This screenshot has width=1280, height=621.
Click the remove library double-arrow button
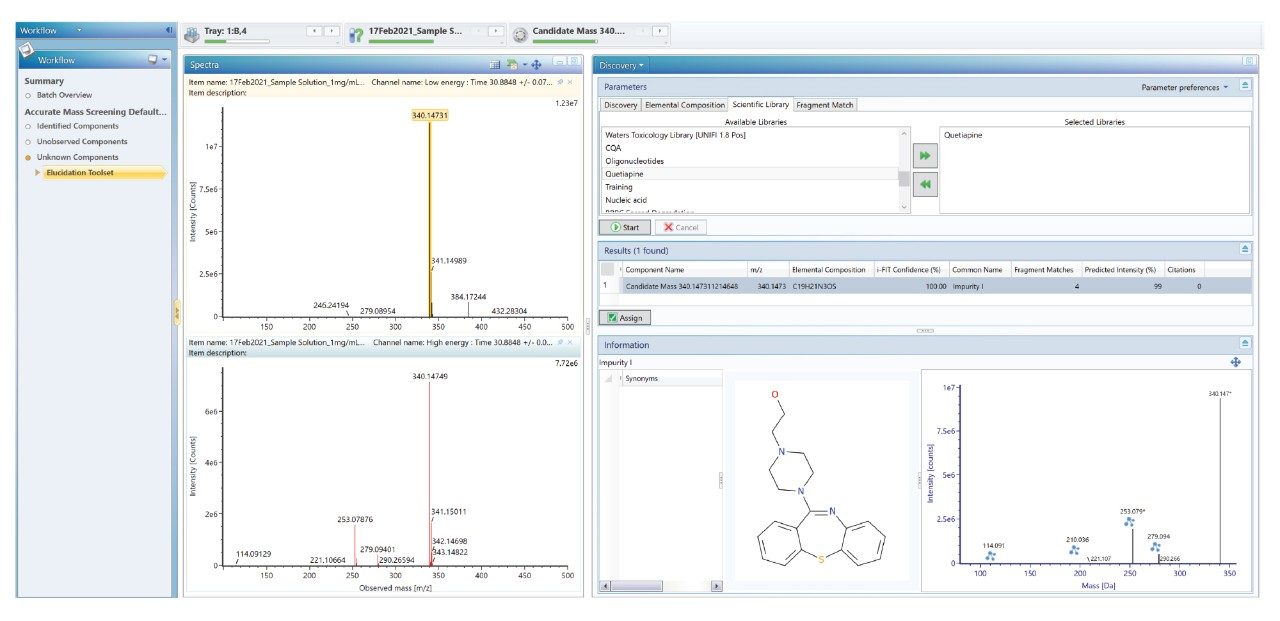[925, 185]
